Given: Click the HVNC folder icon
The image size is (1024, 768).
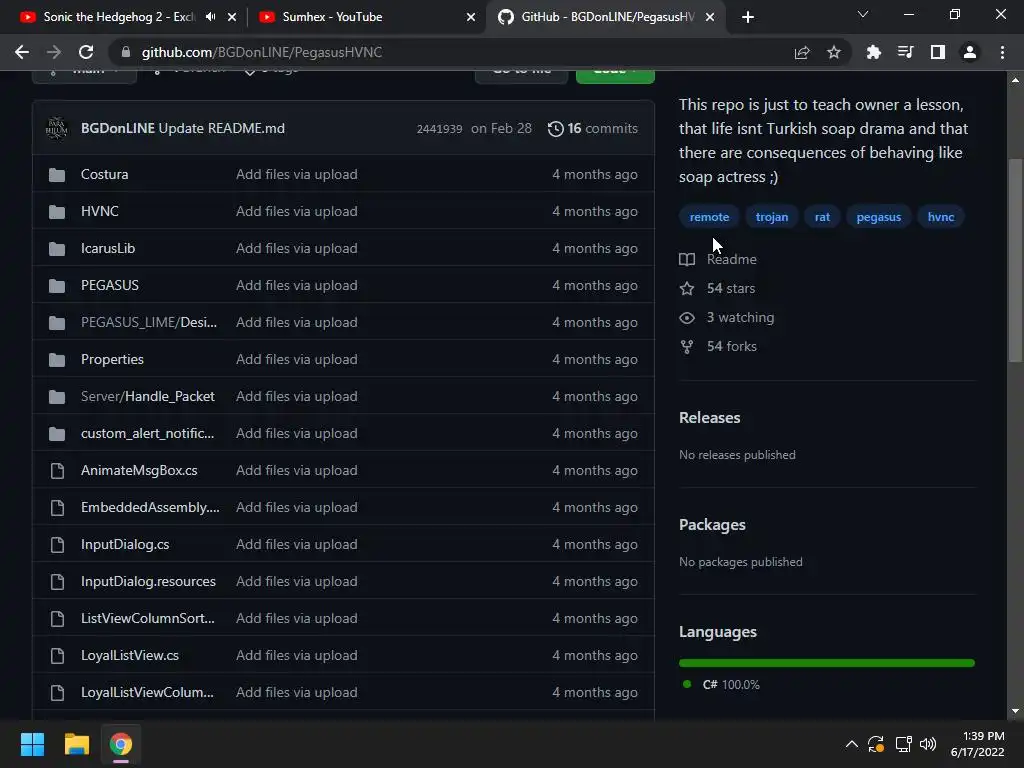Looking at the screenshot, I should (x=57, y=212).
